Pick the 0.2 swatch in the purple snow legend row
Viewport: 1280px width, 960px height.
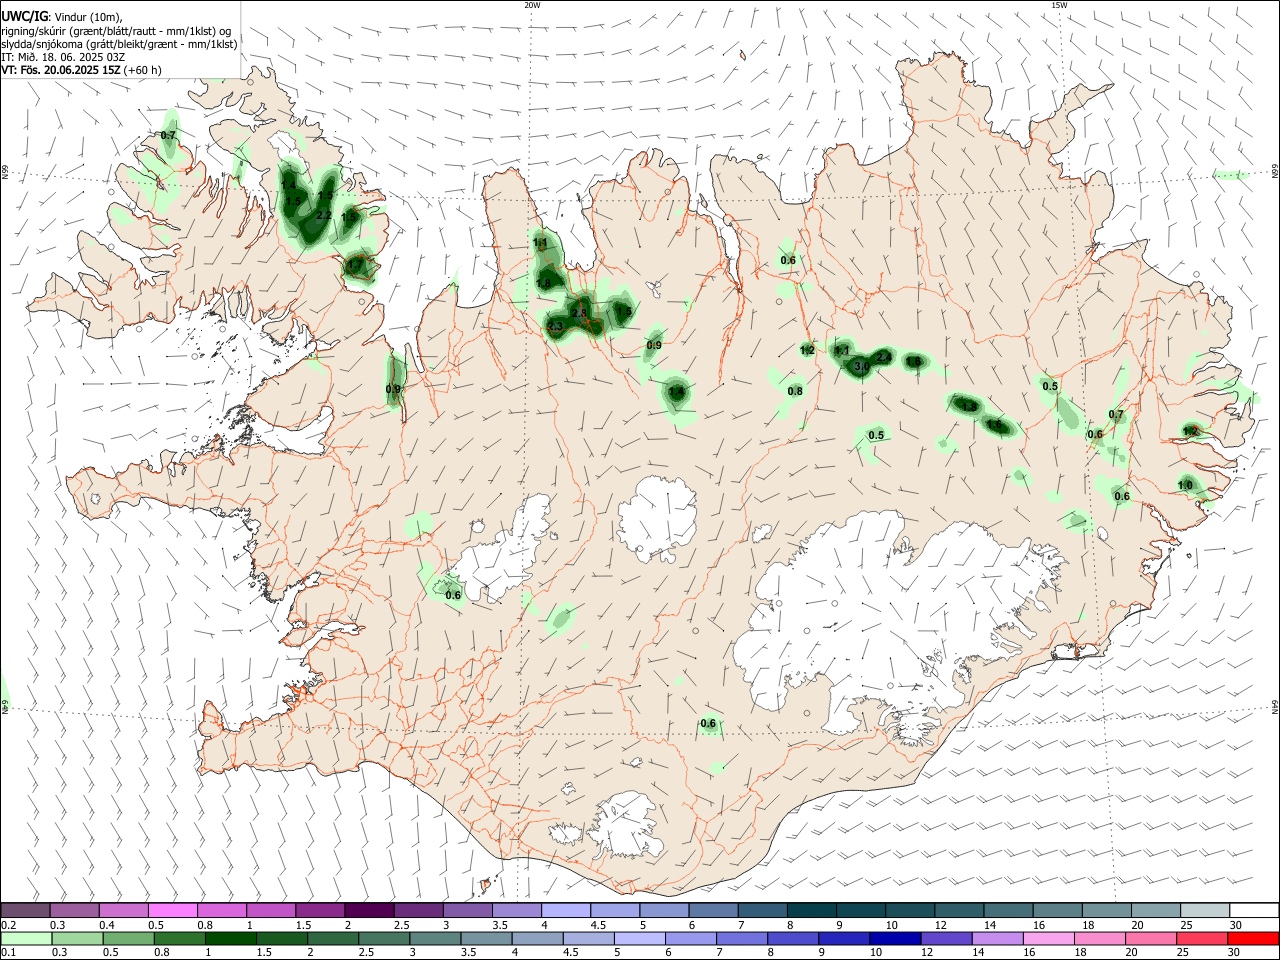pos(25,911)
